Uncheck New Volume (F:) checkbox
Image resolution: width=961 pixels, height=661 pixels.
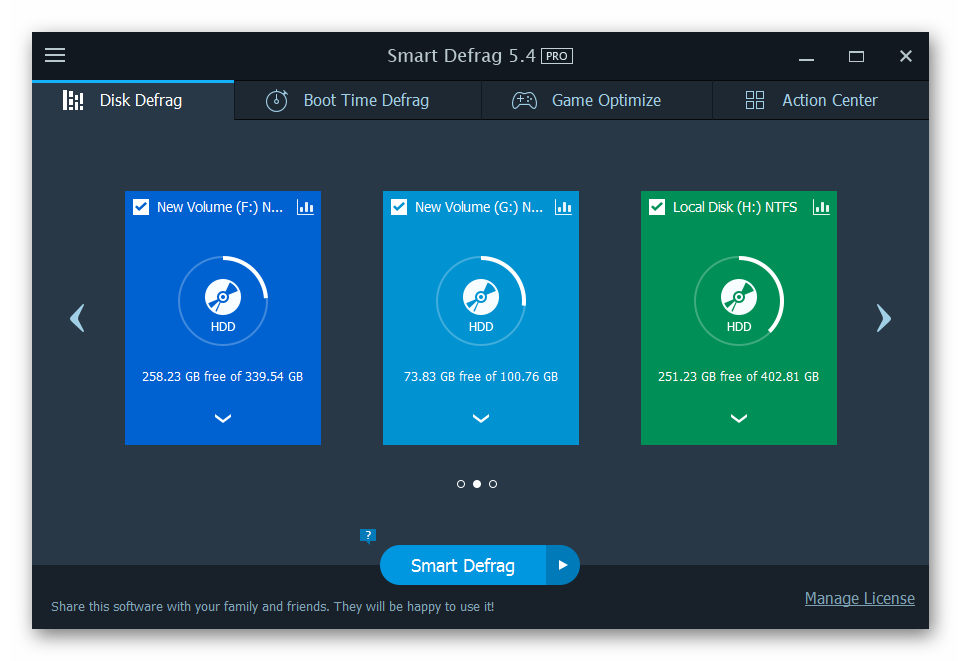(x=141, y=207)
